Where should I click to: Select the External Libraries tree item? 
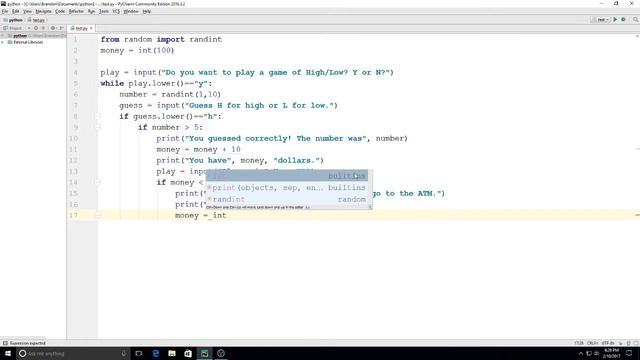(25, 42)
